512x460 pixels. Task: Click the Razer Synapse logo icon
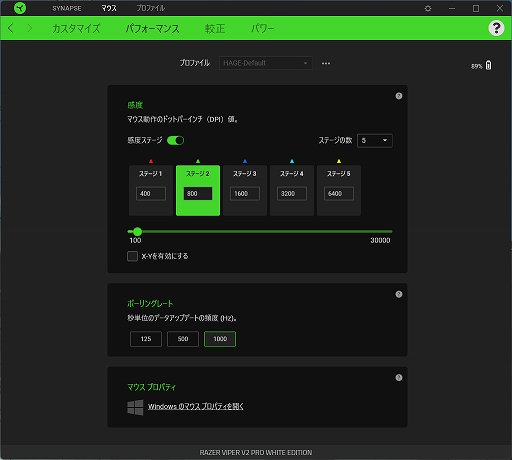pyautogui.click(x=20, y=8)
